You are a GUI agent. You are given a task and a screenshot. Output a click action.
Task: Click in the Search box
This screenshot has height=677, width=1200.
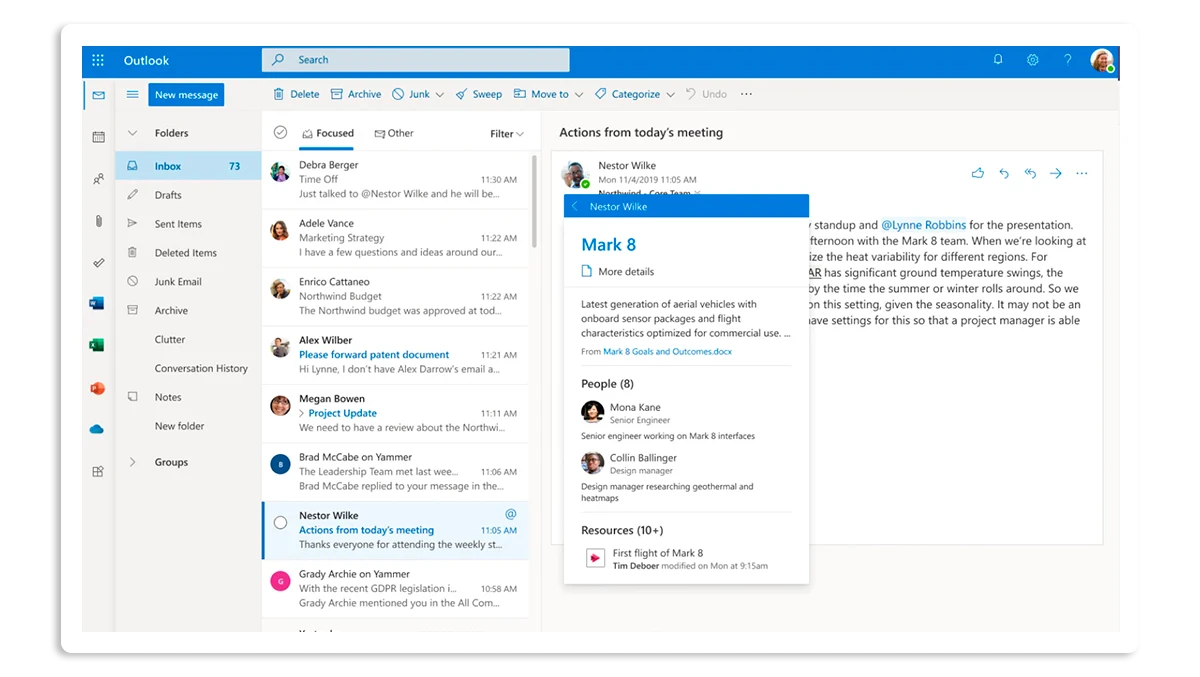point(416,60)
